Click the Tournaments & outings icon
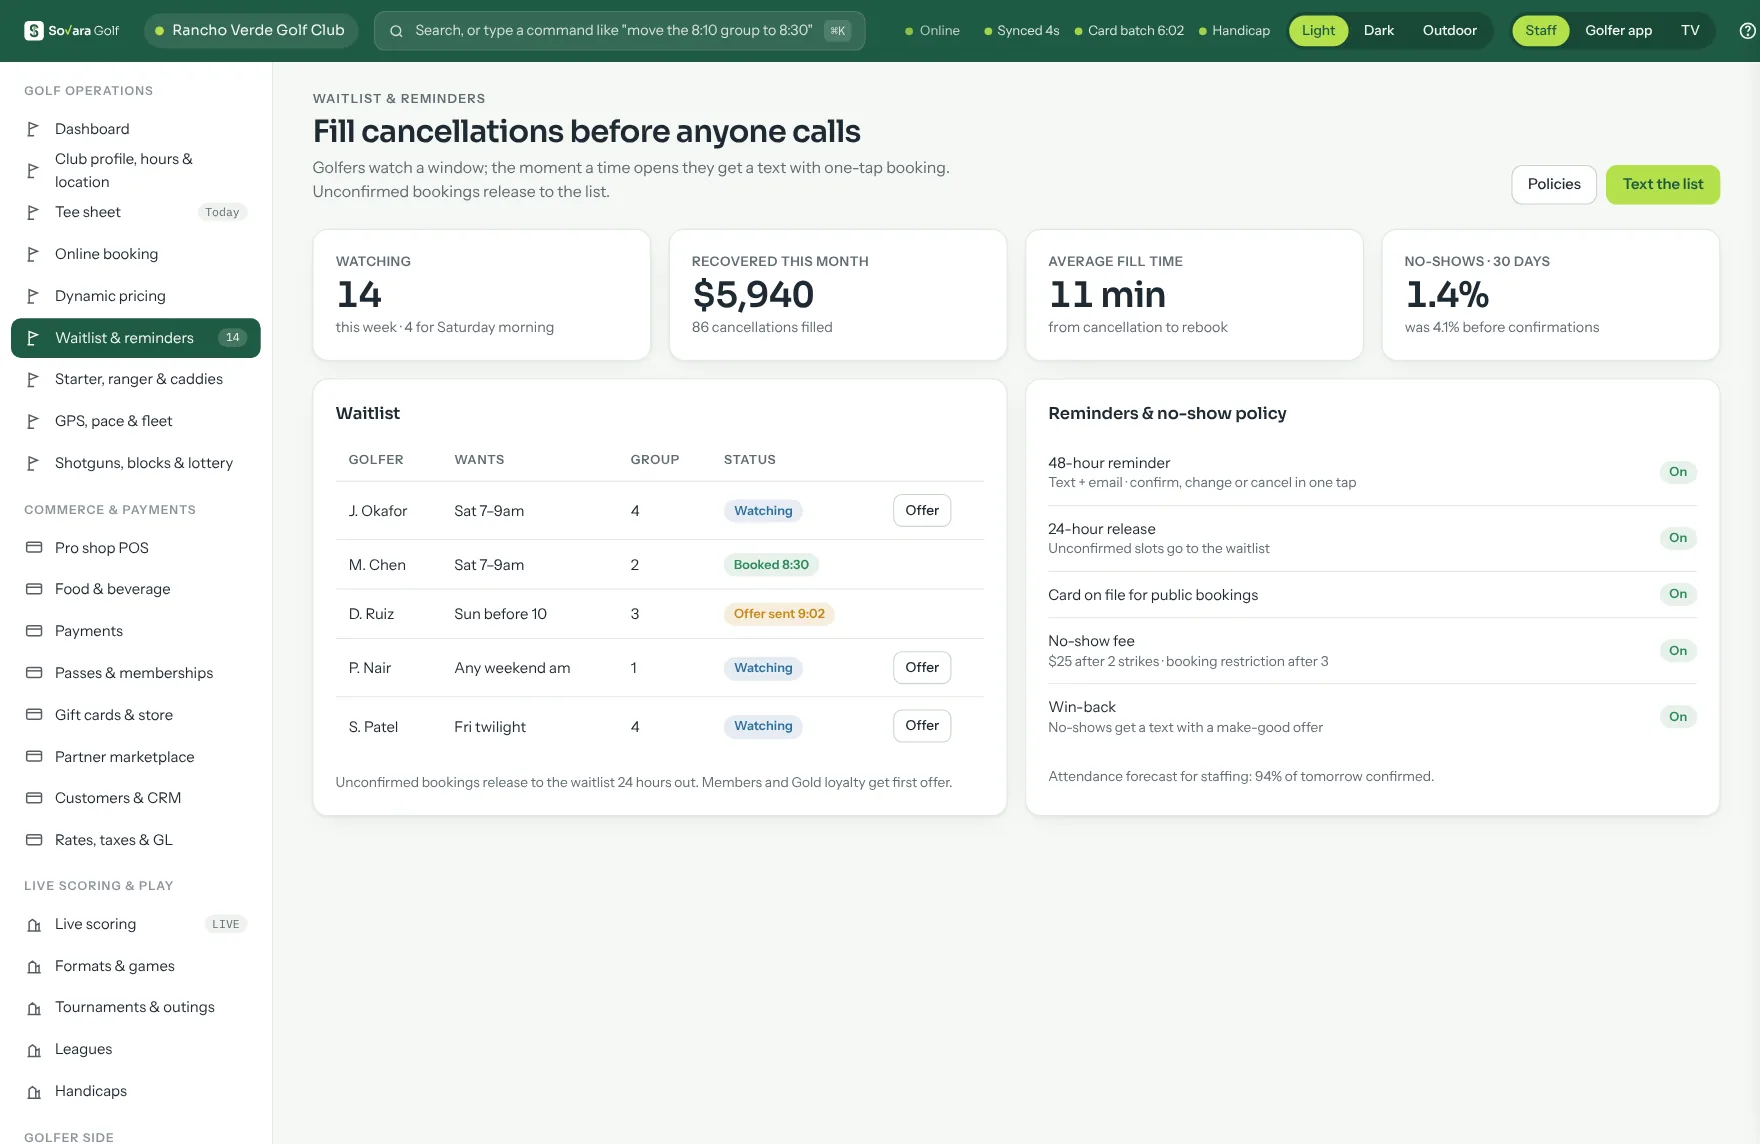 tap(34, 1007)
